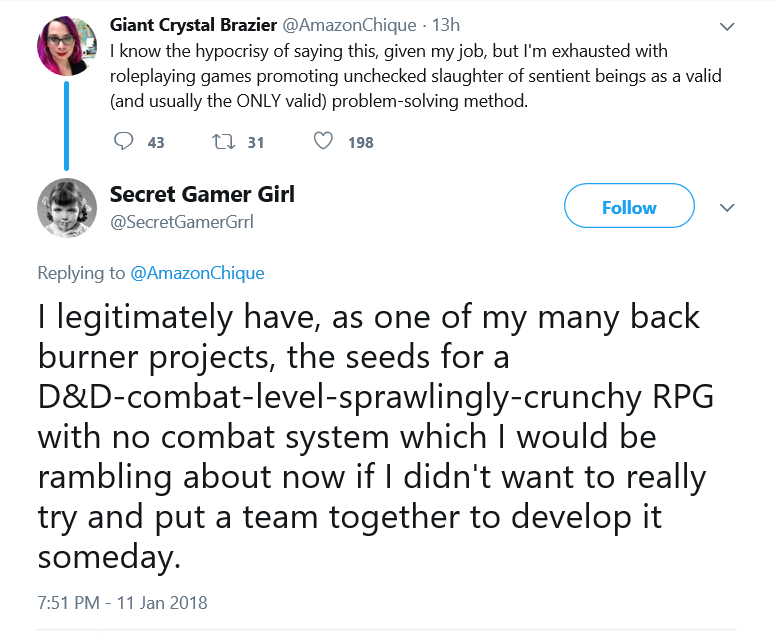Viewport: 775px width, 633px height.
Task: Like the tweet with heart icon
Action: pyautogui.click(x=323, y=141)
